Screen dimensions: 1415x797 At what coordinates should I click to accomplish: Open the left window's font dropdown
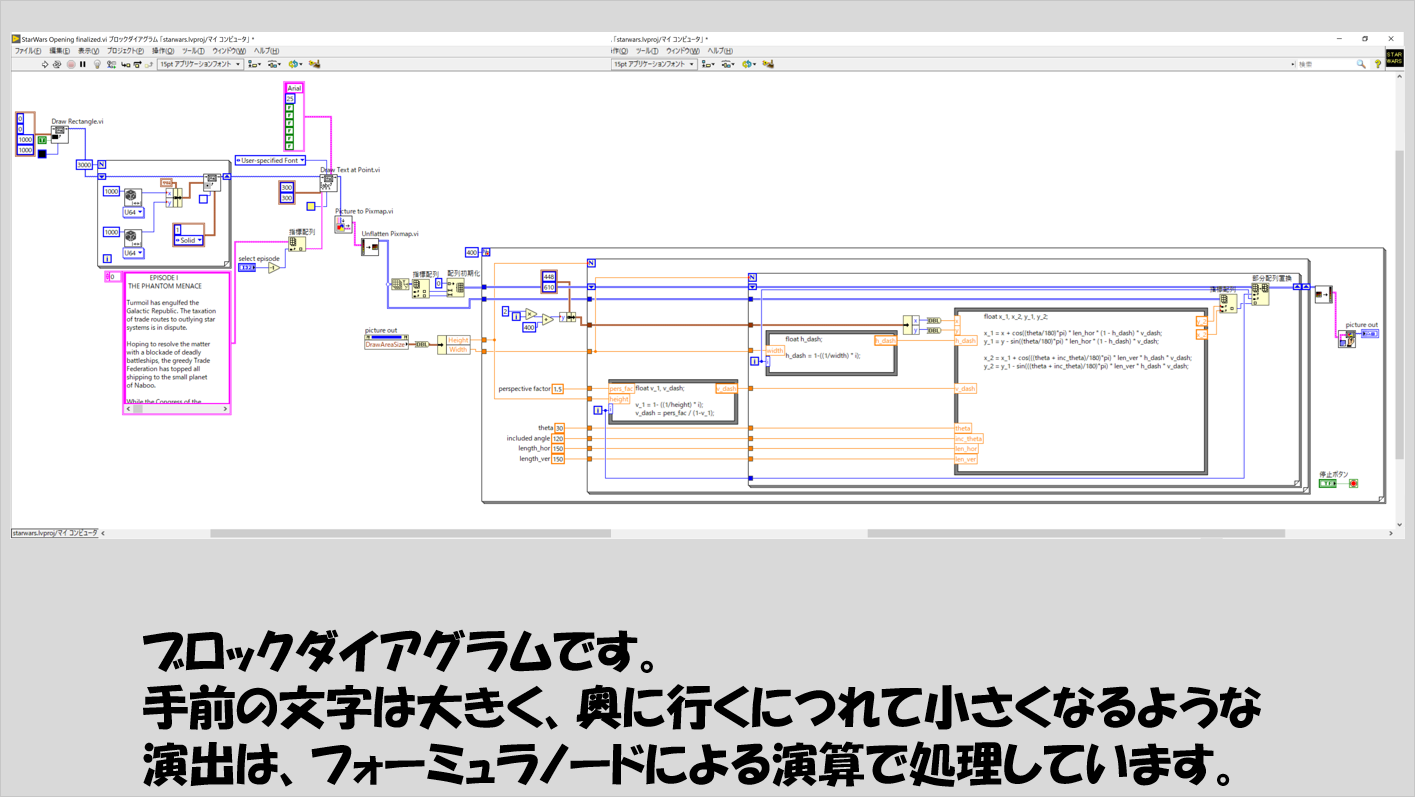[200, 64]
